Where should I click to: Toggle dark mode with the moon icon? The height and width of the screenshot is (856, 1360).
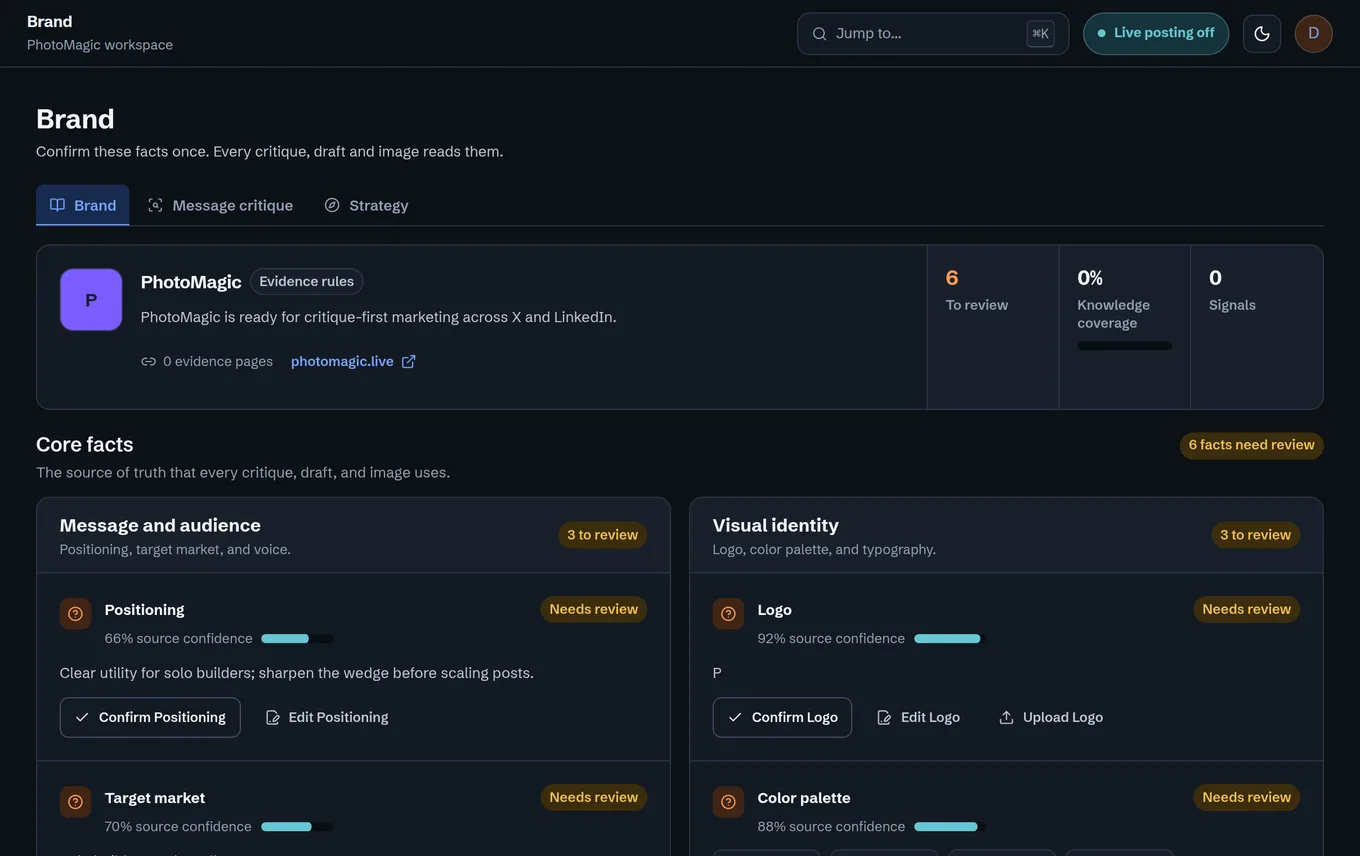[x=1262, y=34]
